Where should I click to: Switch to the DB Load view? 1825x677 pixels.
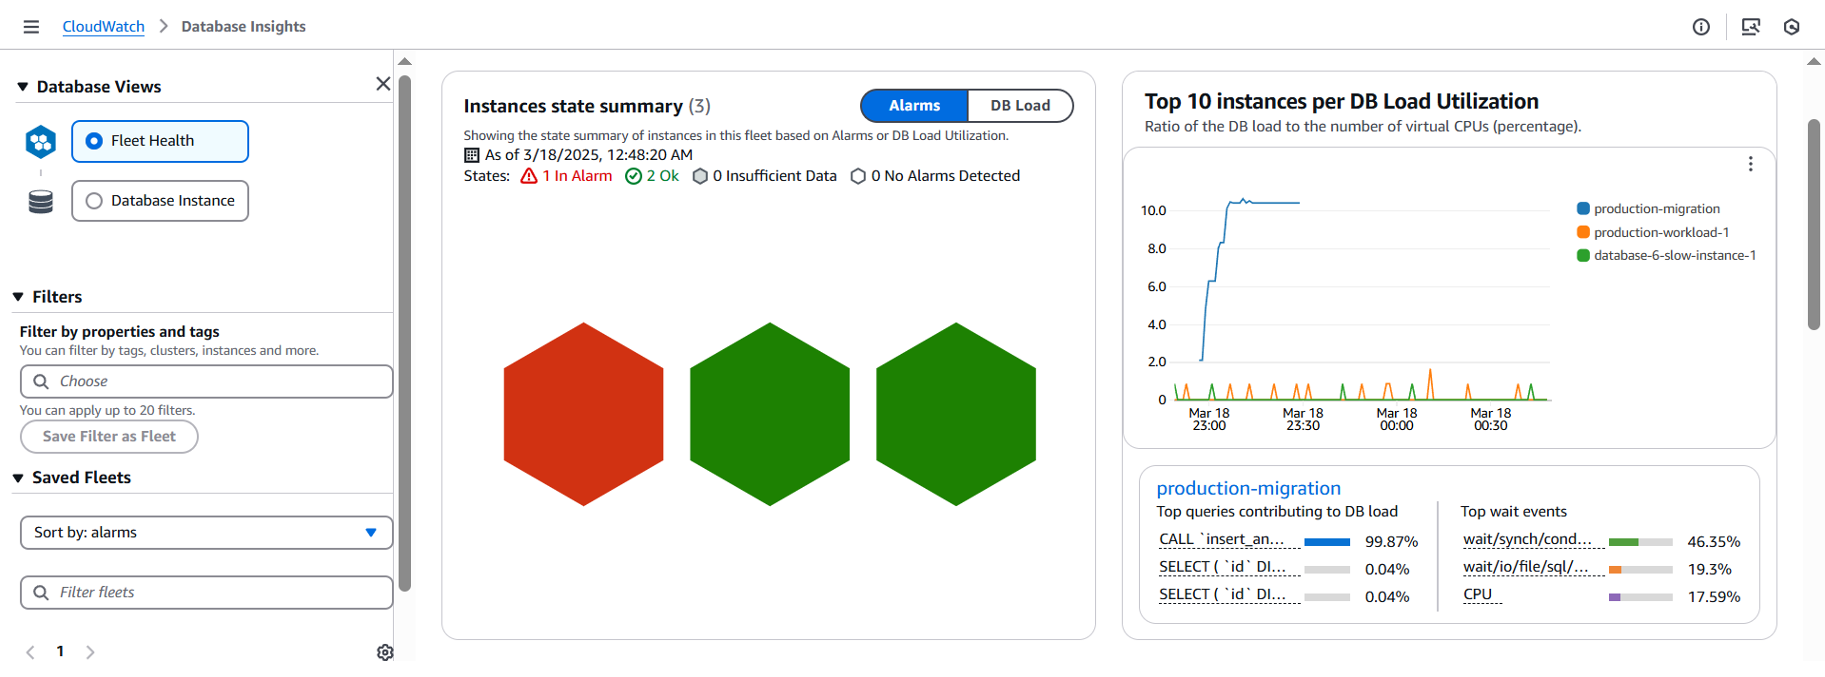coord(1020,106)
